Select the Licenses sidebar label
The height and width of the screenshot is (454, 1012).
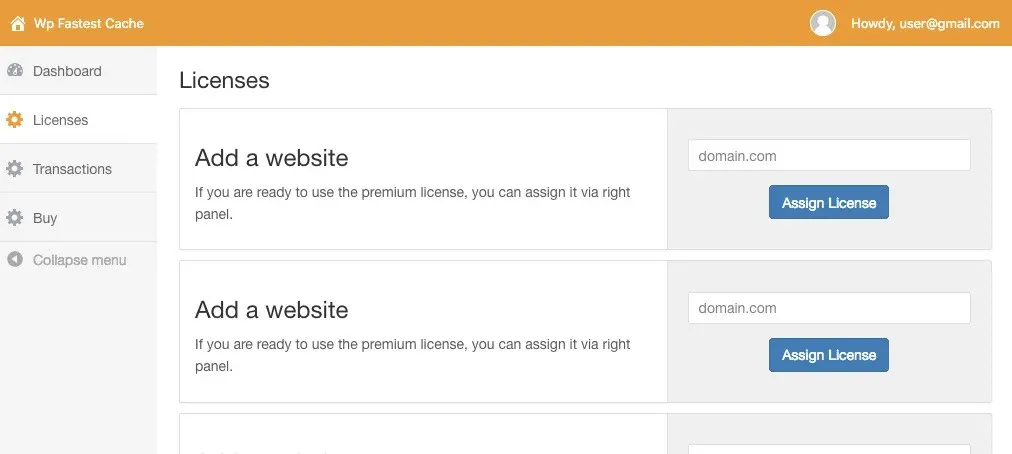tap(61, 120)
